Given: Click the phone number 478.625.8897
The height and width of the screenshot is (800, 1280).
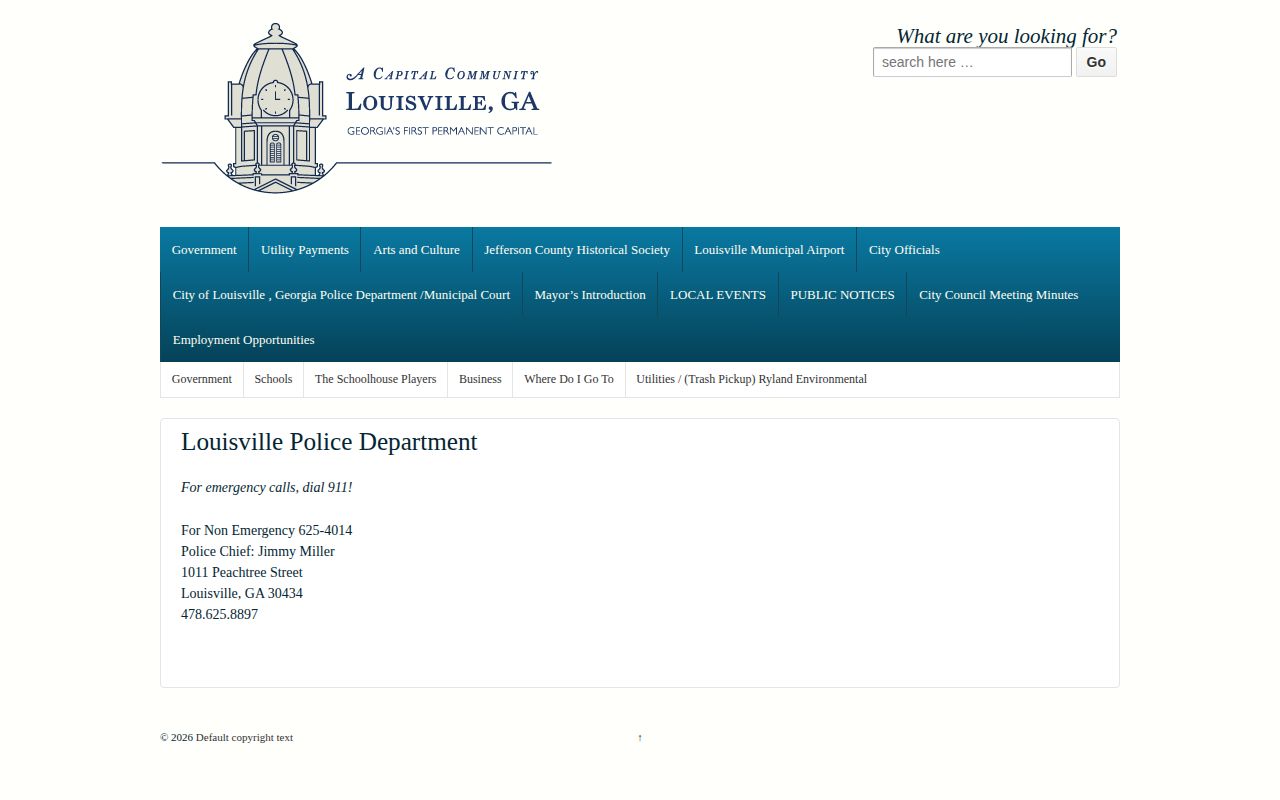Looking at the screenshot, I should pos(220,614).
